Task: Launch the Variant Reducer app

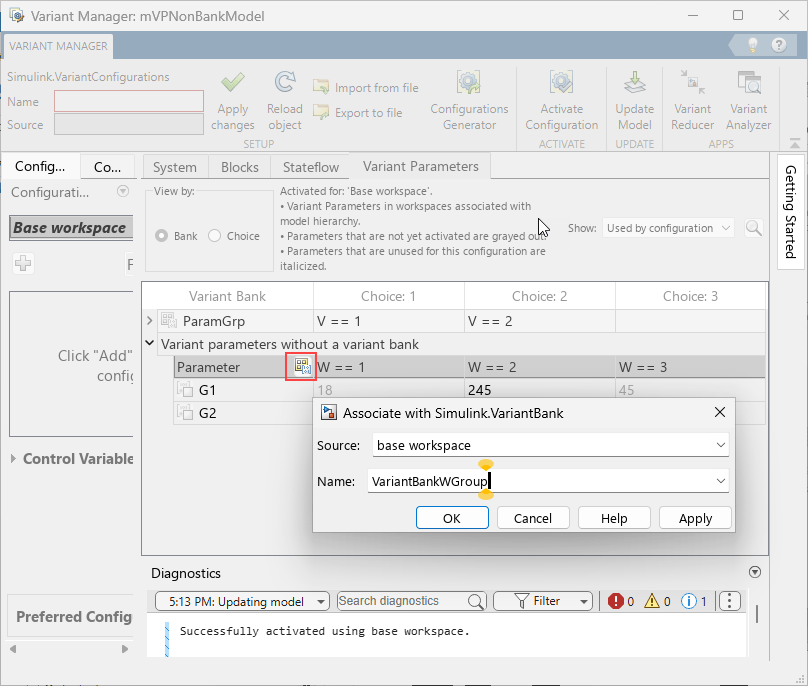Action: tap(692, 101)
